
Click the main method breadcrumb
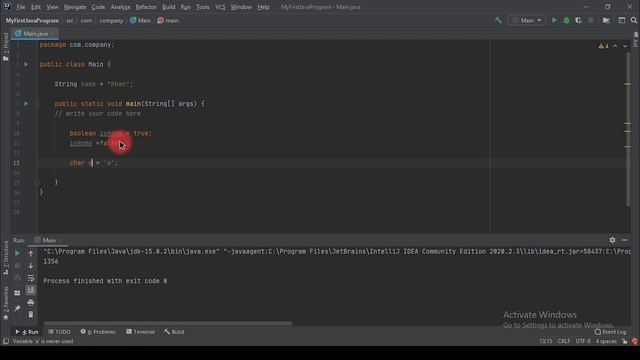[x=168, y=20]
